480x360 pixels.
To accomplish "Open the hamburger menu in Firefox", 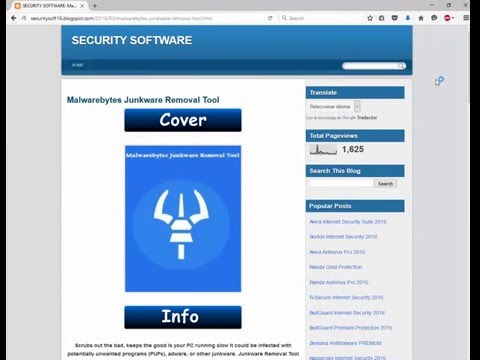I will click(466, 18).
